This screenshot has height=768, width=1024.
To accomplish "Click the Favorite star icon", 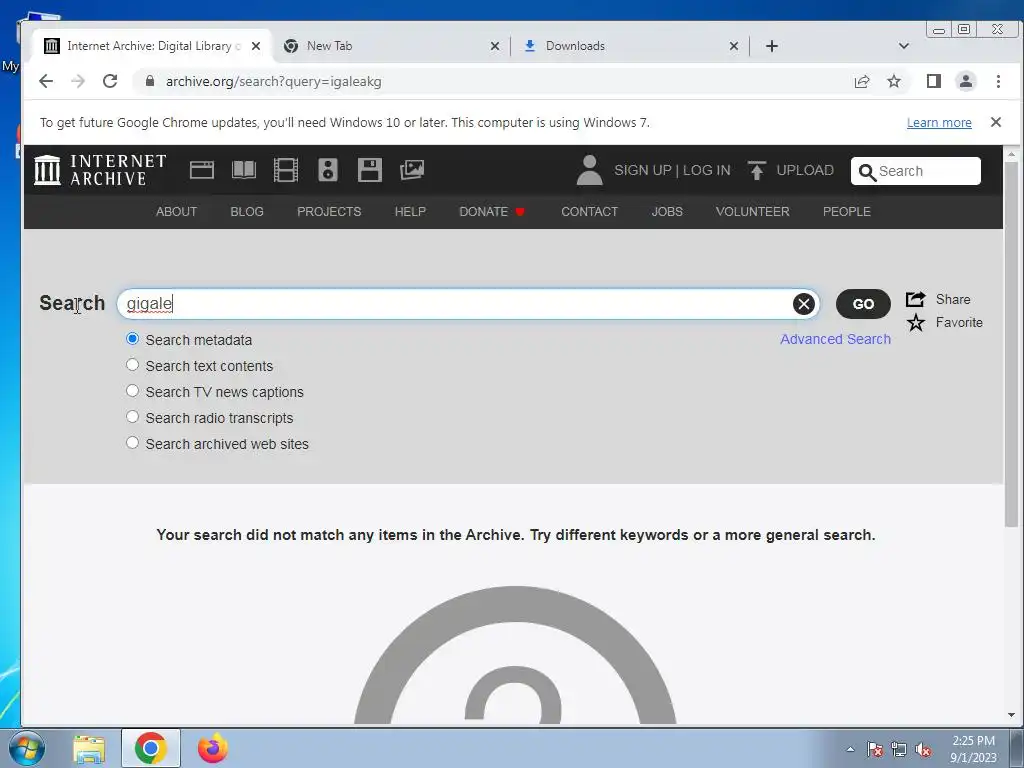I will click(x=916, y=323).
